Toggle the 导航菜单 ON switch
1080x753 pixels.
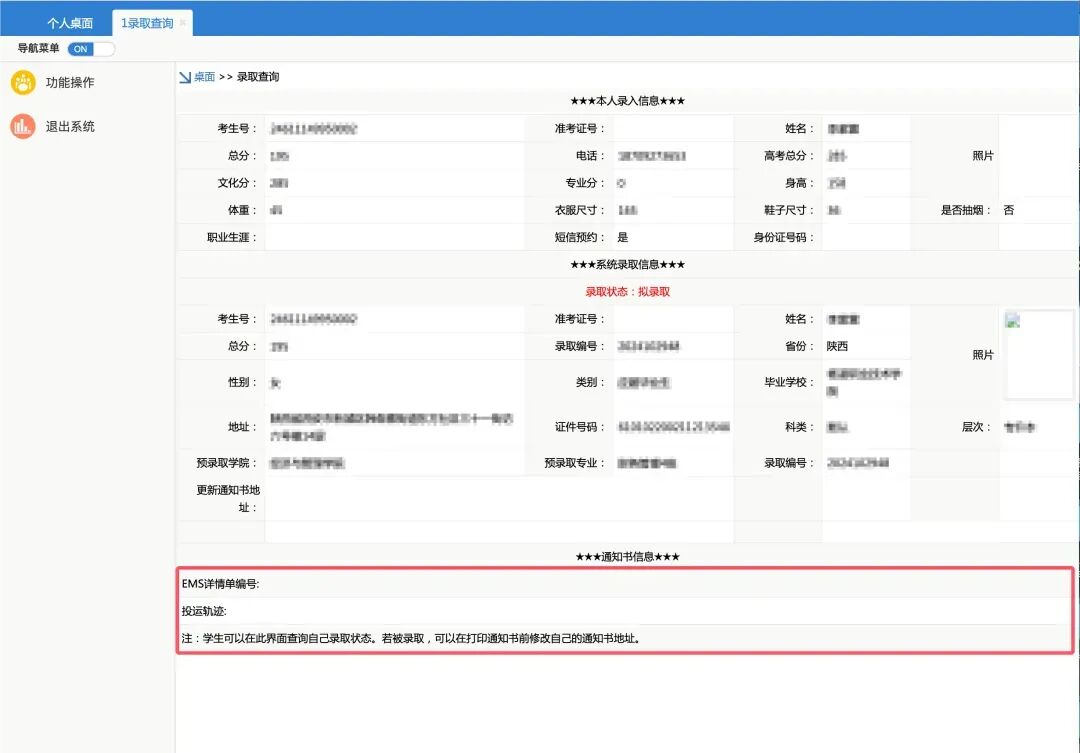pos(91,49)
